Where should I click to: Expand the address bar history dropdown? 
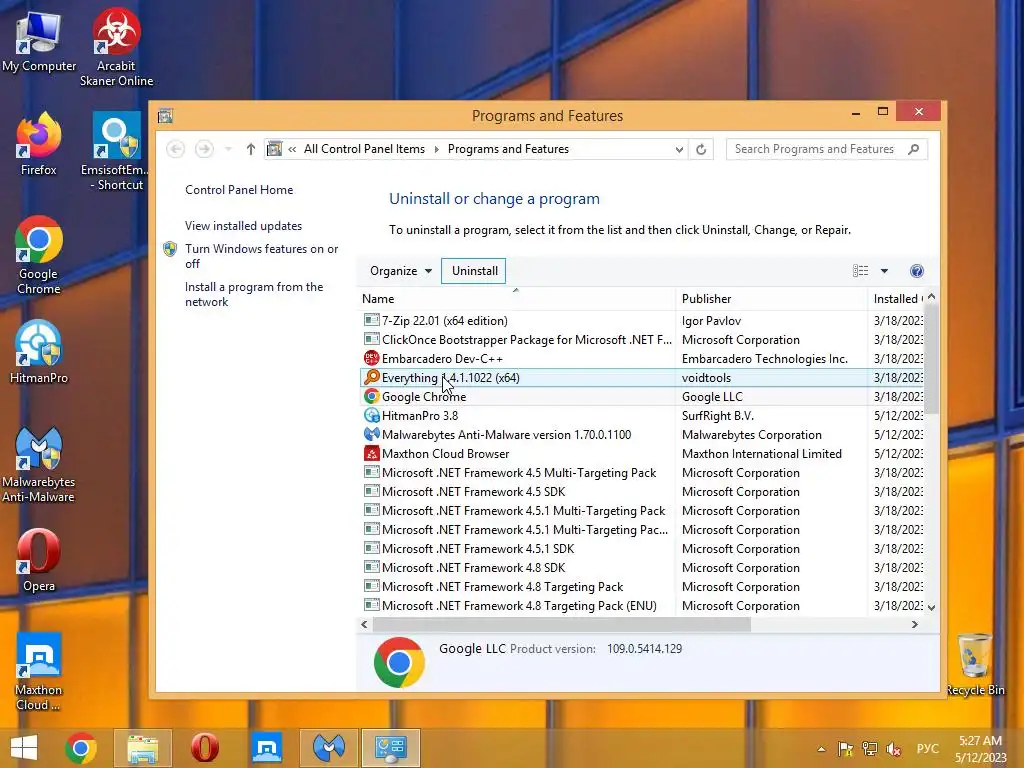click(x=679, y=150)
